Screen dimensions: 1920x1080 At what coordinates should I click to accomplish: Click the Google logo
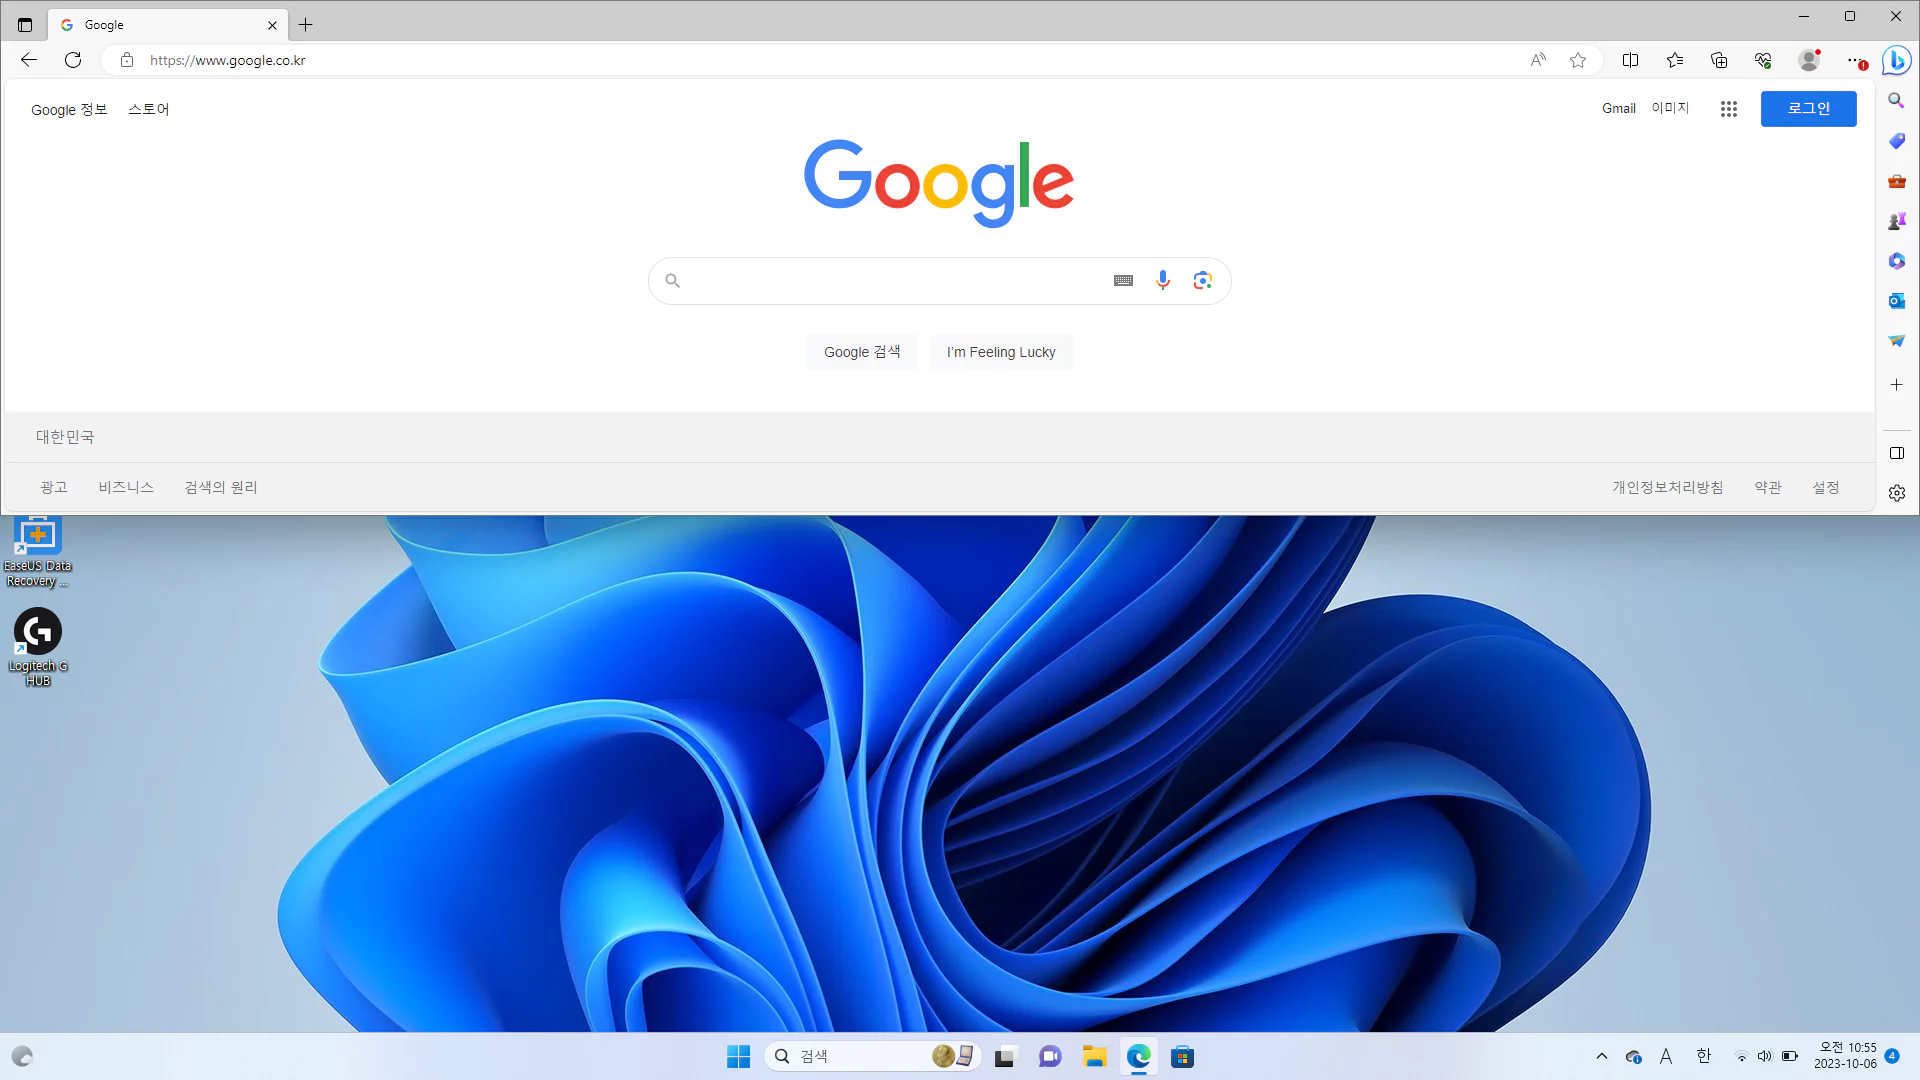coord(939,183)
